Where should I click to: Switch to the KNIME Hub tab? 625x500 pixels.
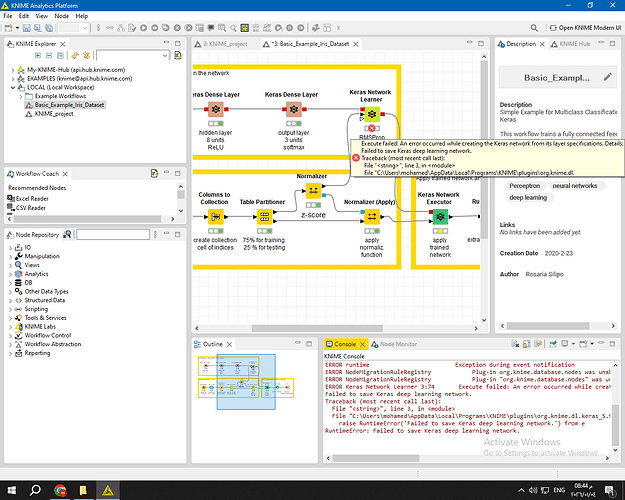(570, 44)
